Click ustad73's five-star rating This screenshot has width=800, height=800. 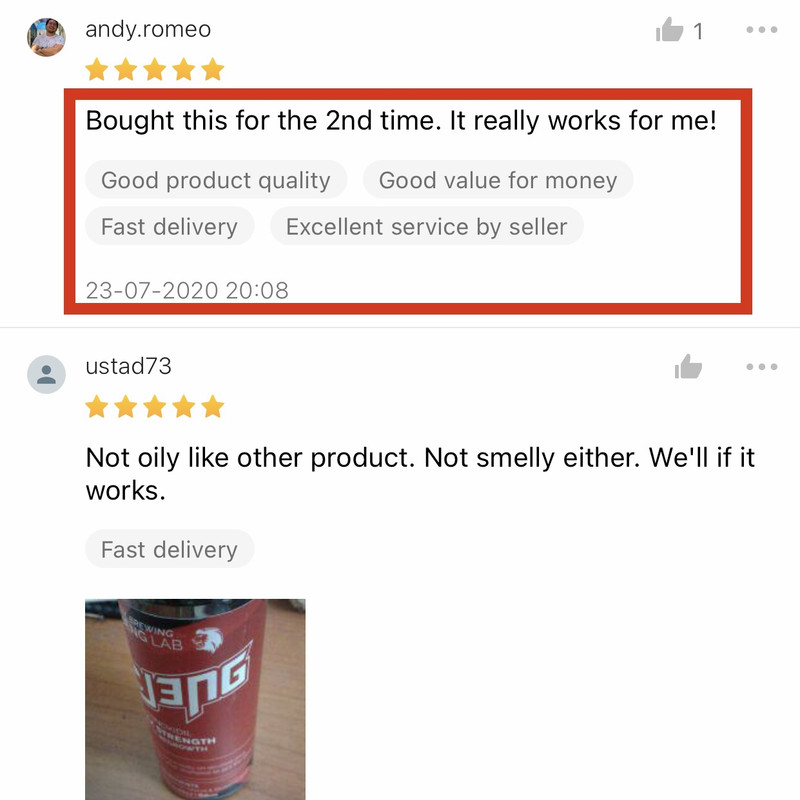tap(155, 407)
